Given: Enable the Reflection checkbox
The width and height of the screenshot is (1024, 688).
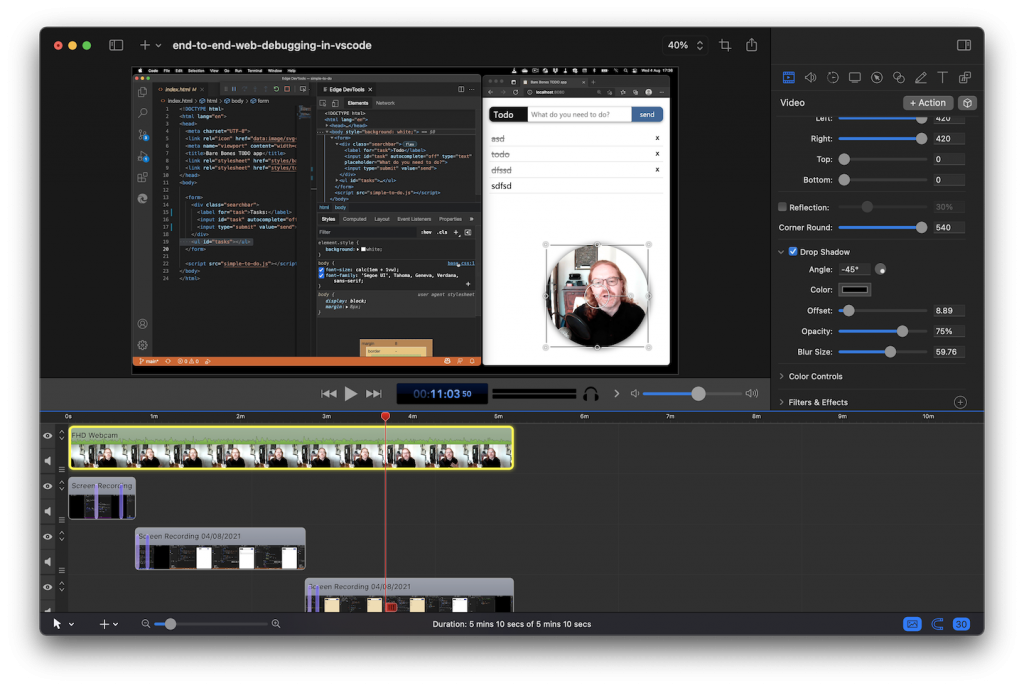Looking at the screenshot, I should (782, 207).
